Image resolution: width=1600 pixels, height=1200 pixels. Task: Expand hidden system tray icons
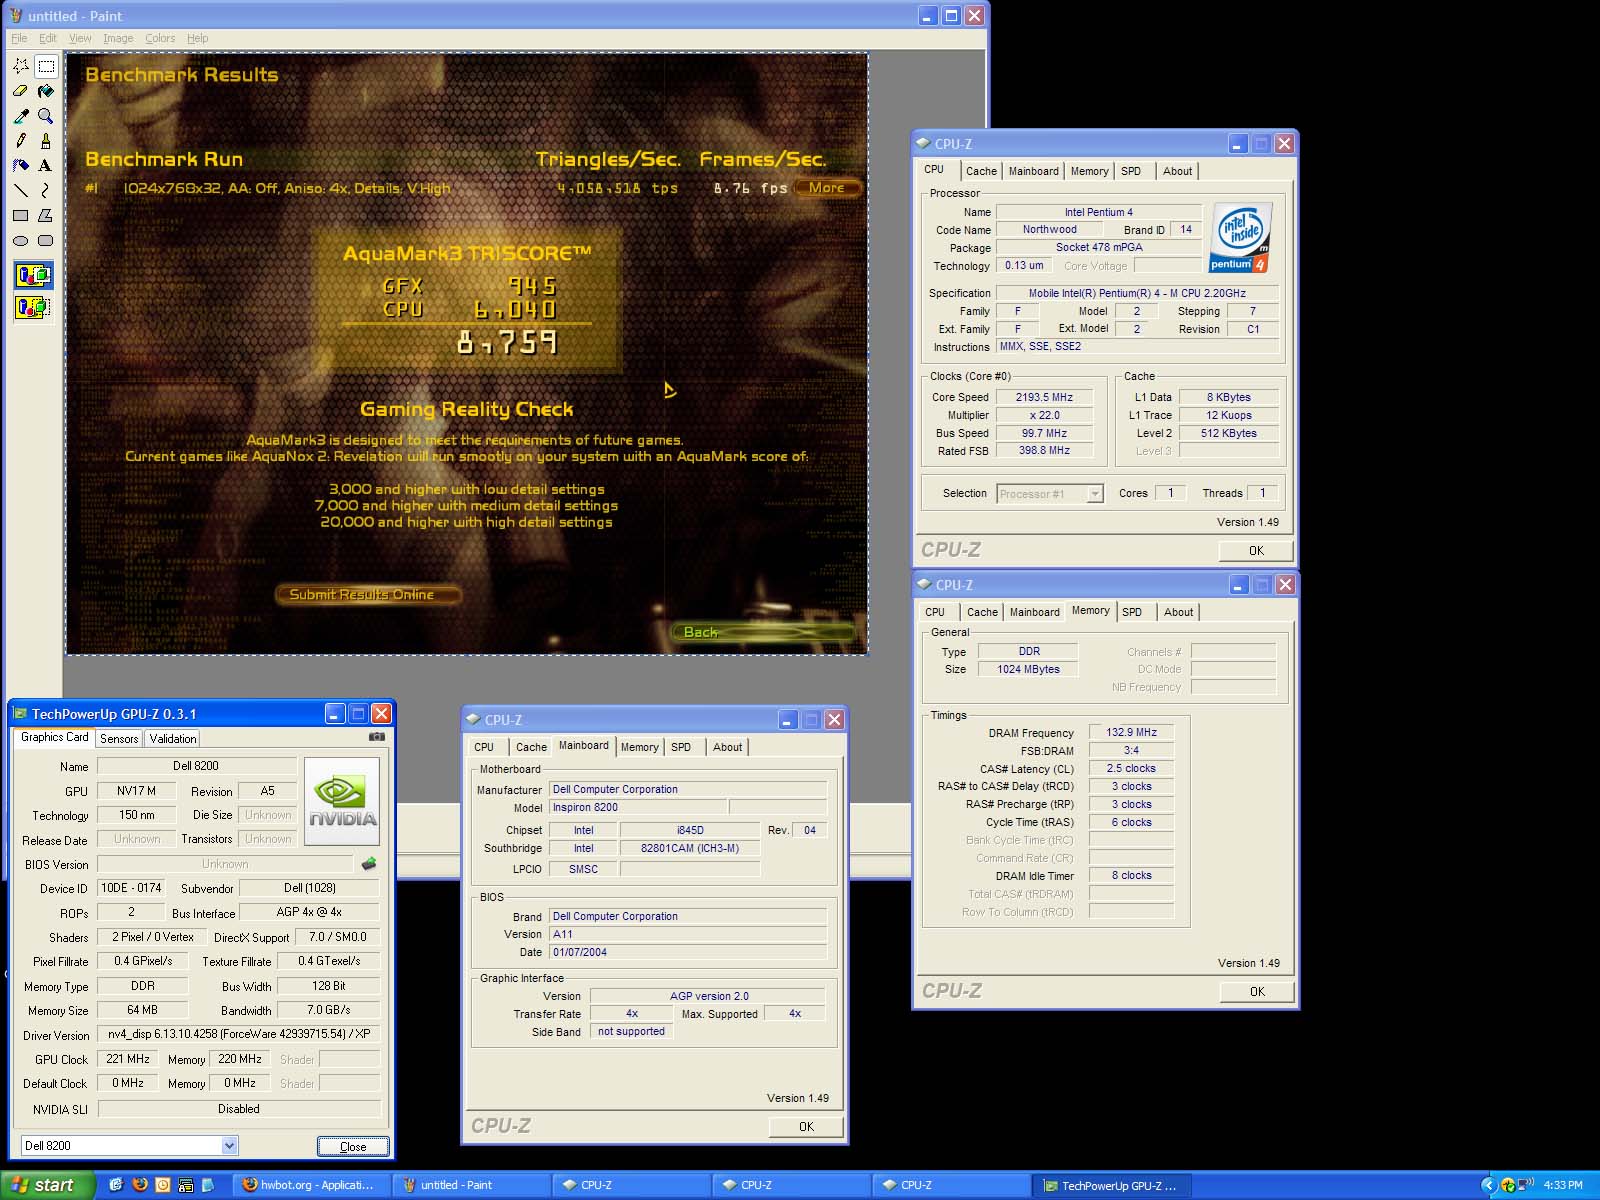click(1488, 1185)
